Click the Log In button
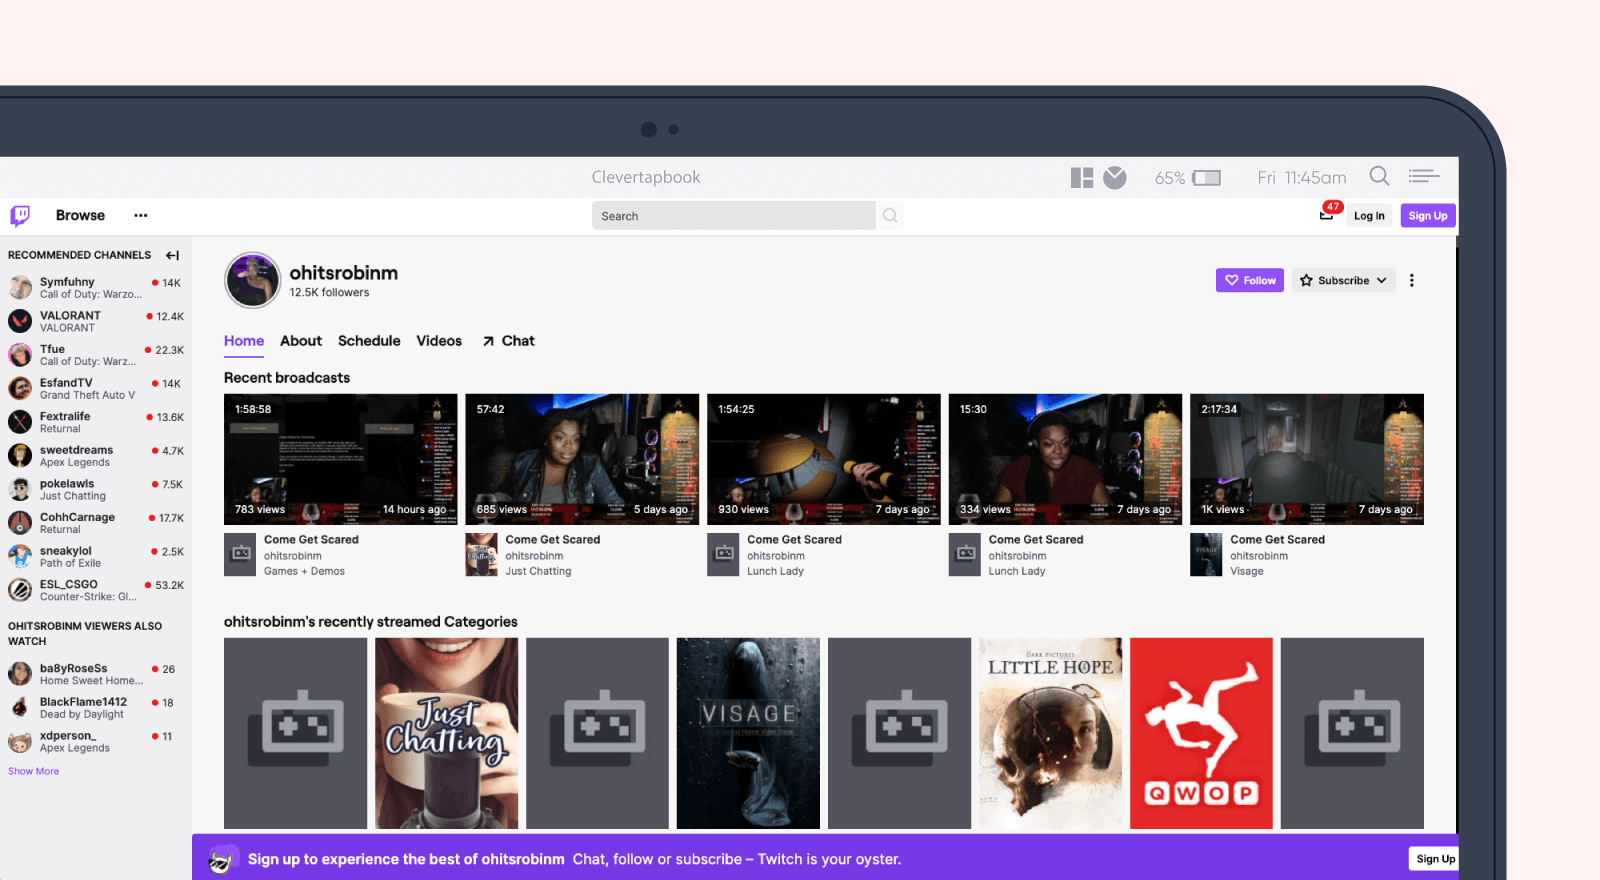This screenshot has width=1600, height=880. 1369,216
